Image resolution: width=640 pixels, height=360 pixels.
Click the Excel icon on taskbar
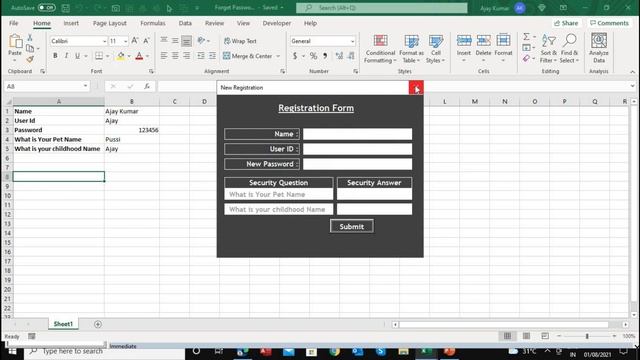tap(425, 351)
